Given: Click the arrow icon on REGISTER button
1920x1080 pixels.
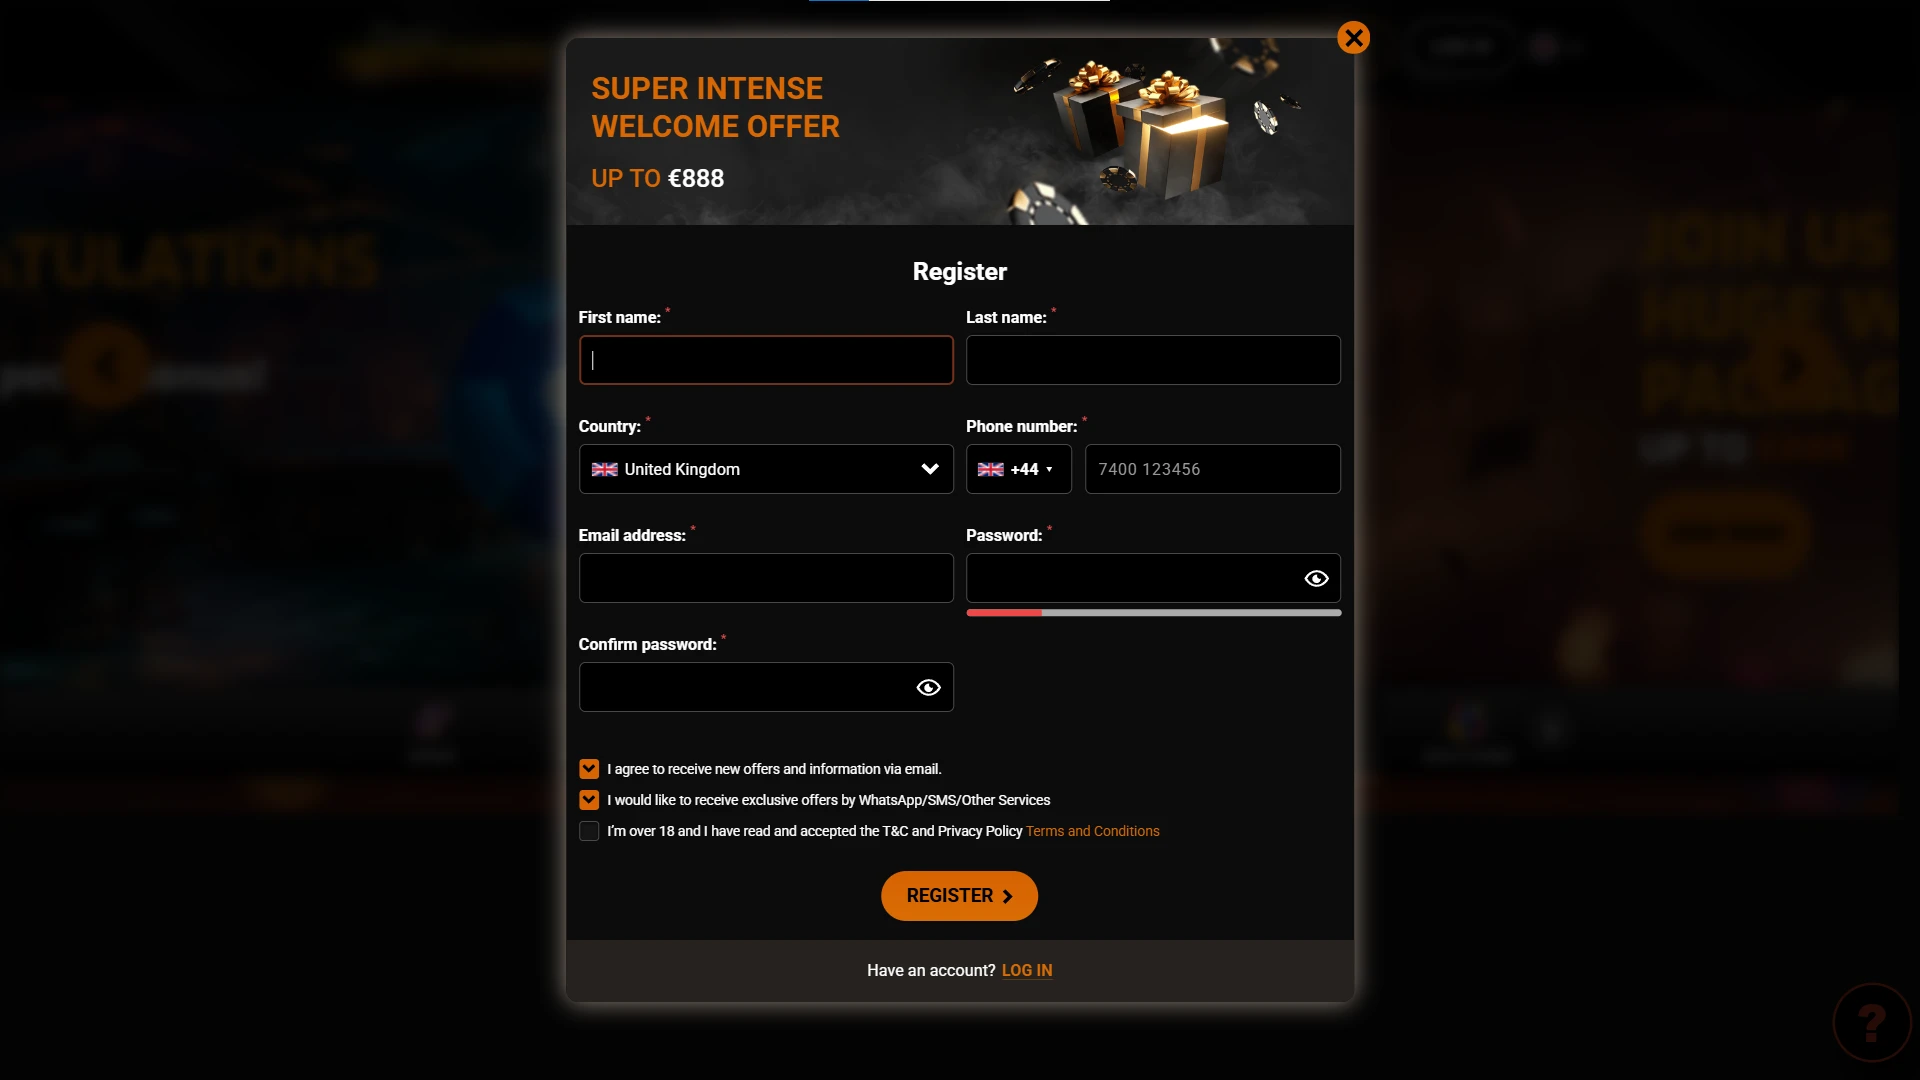Looking at the screenshot, I should pyautogui.click(x=1008, y=897).
